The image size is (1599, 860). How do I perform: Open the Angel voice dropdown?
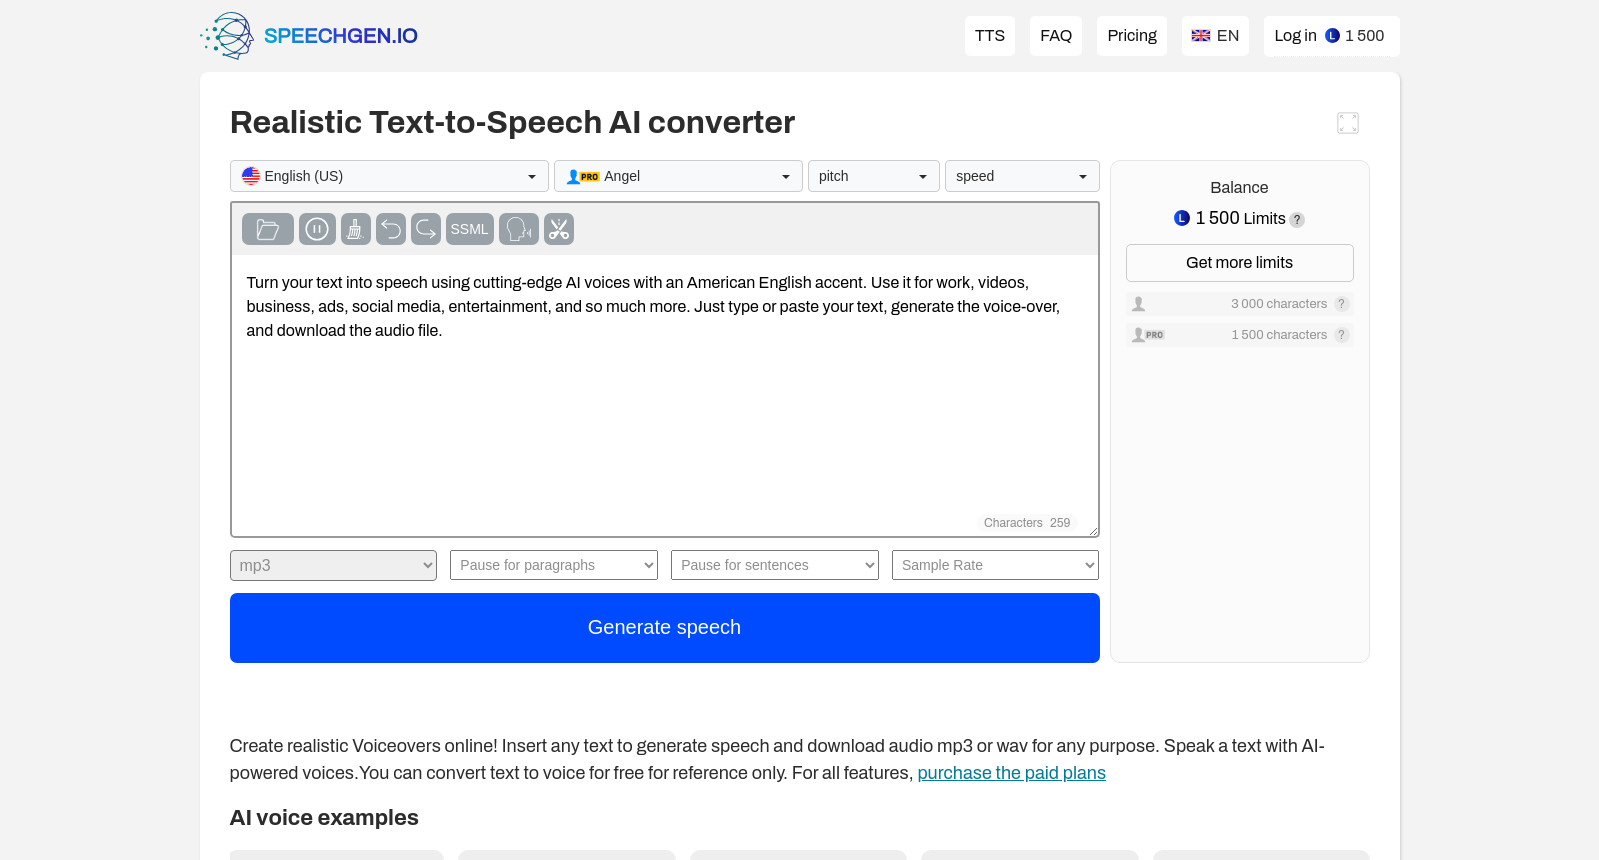(x=678, y=176)
